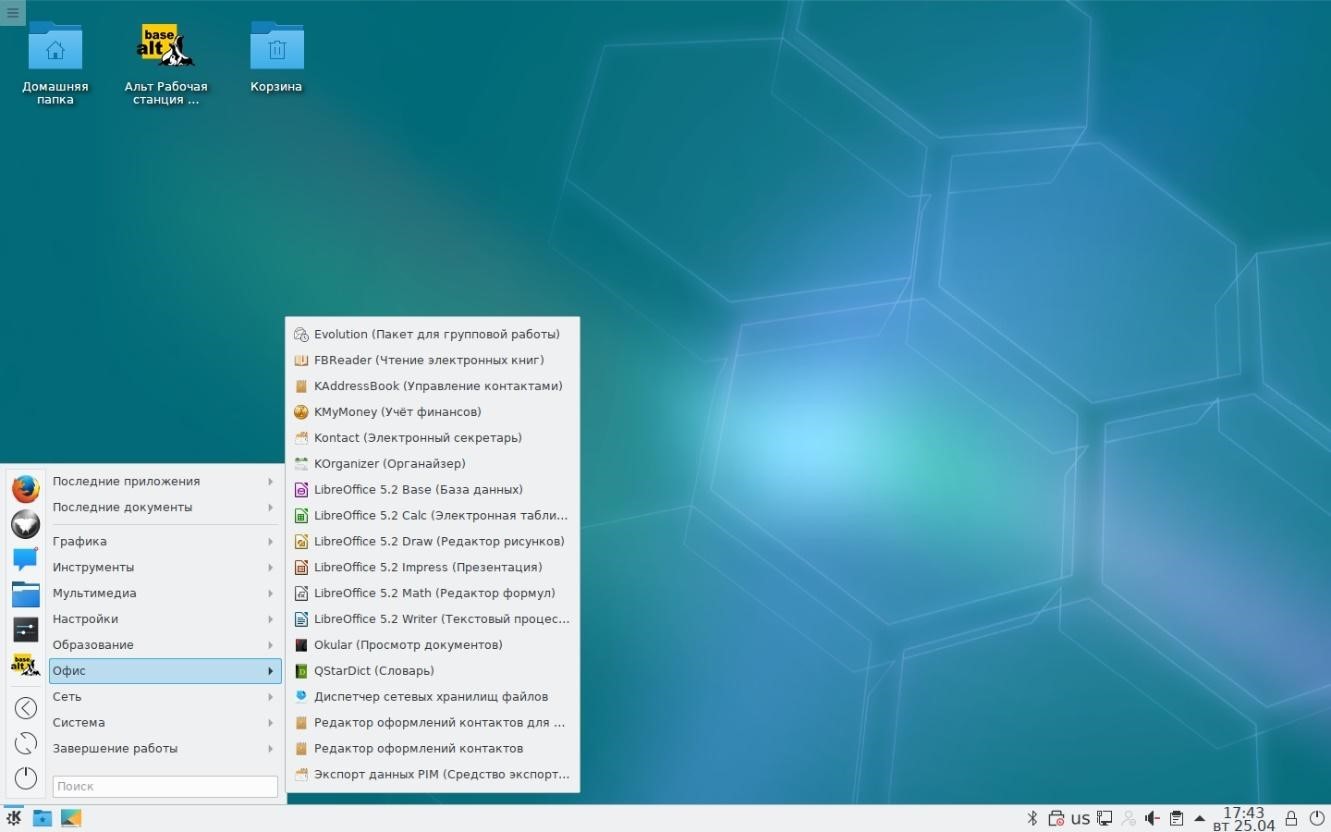Open the network connection tray icon
The width and height of the screenshot is (1331, 832).
pos(1104,818)
